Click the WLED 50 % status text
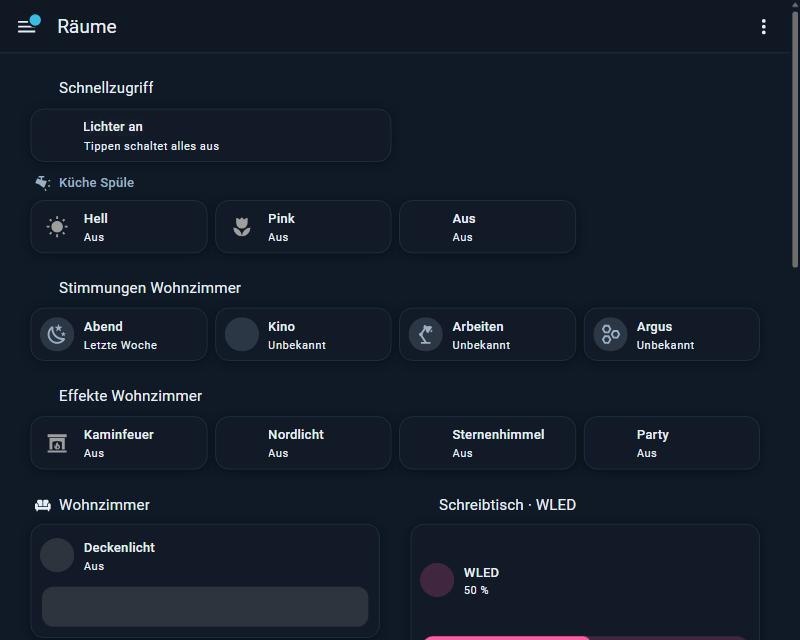The image size is (800, 640). click(x=476, y=590)
